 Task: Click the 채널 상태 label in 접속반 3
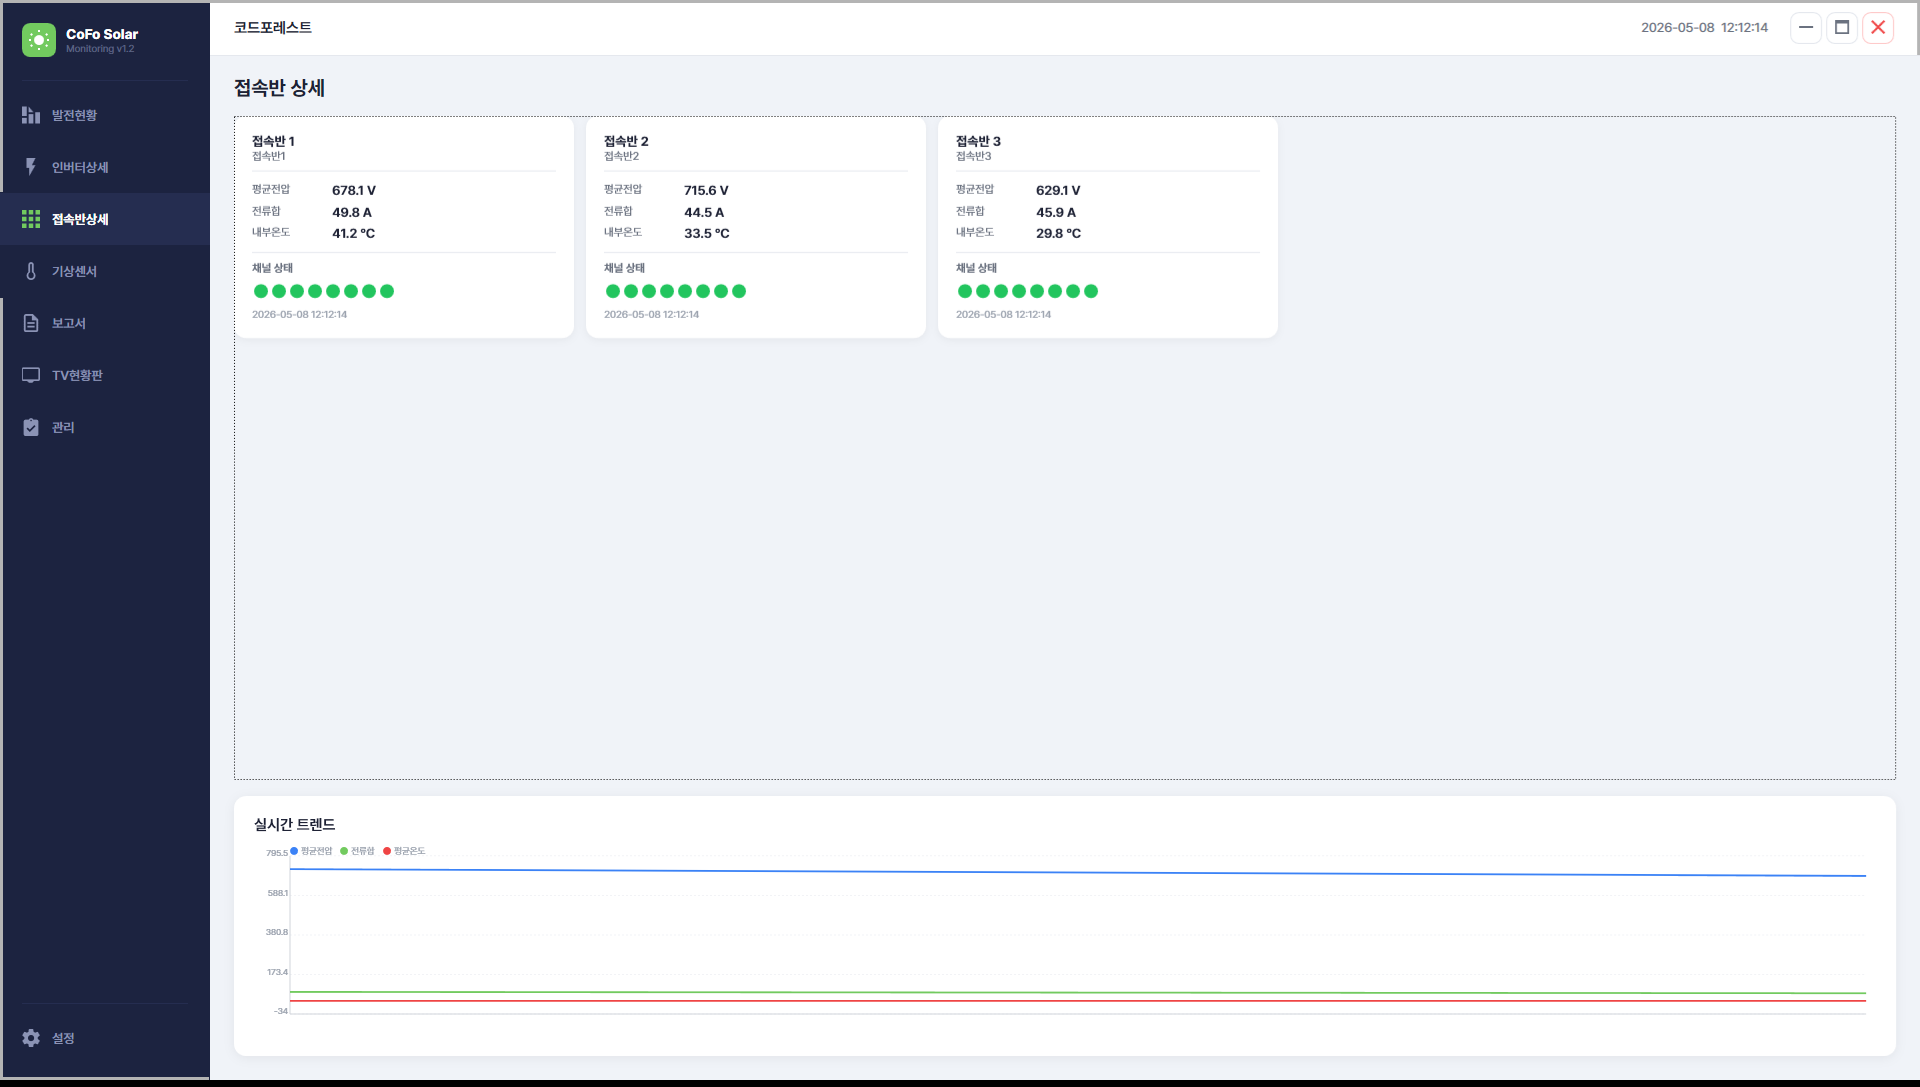pyautogui.click(x=977, y=268)
